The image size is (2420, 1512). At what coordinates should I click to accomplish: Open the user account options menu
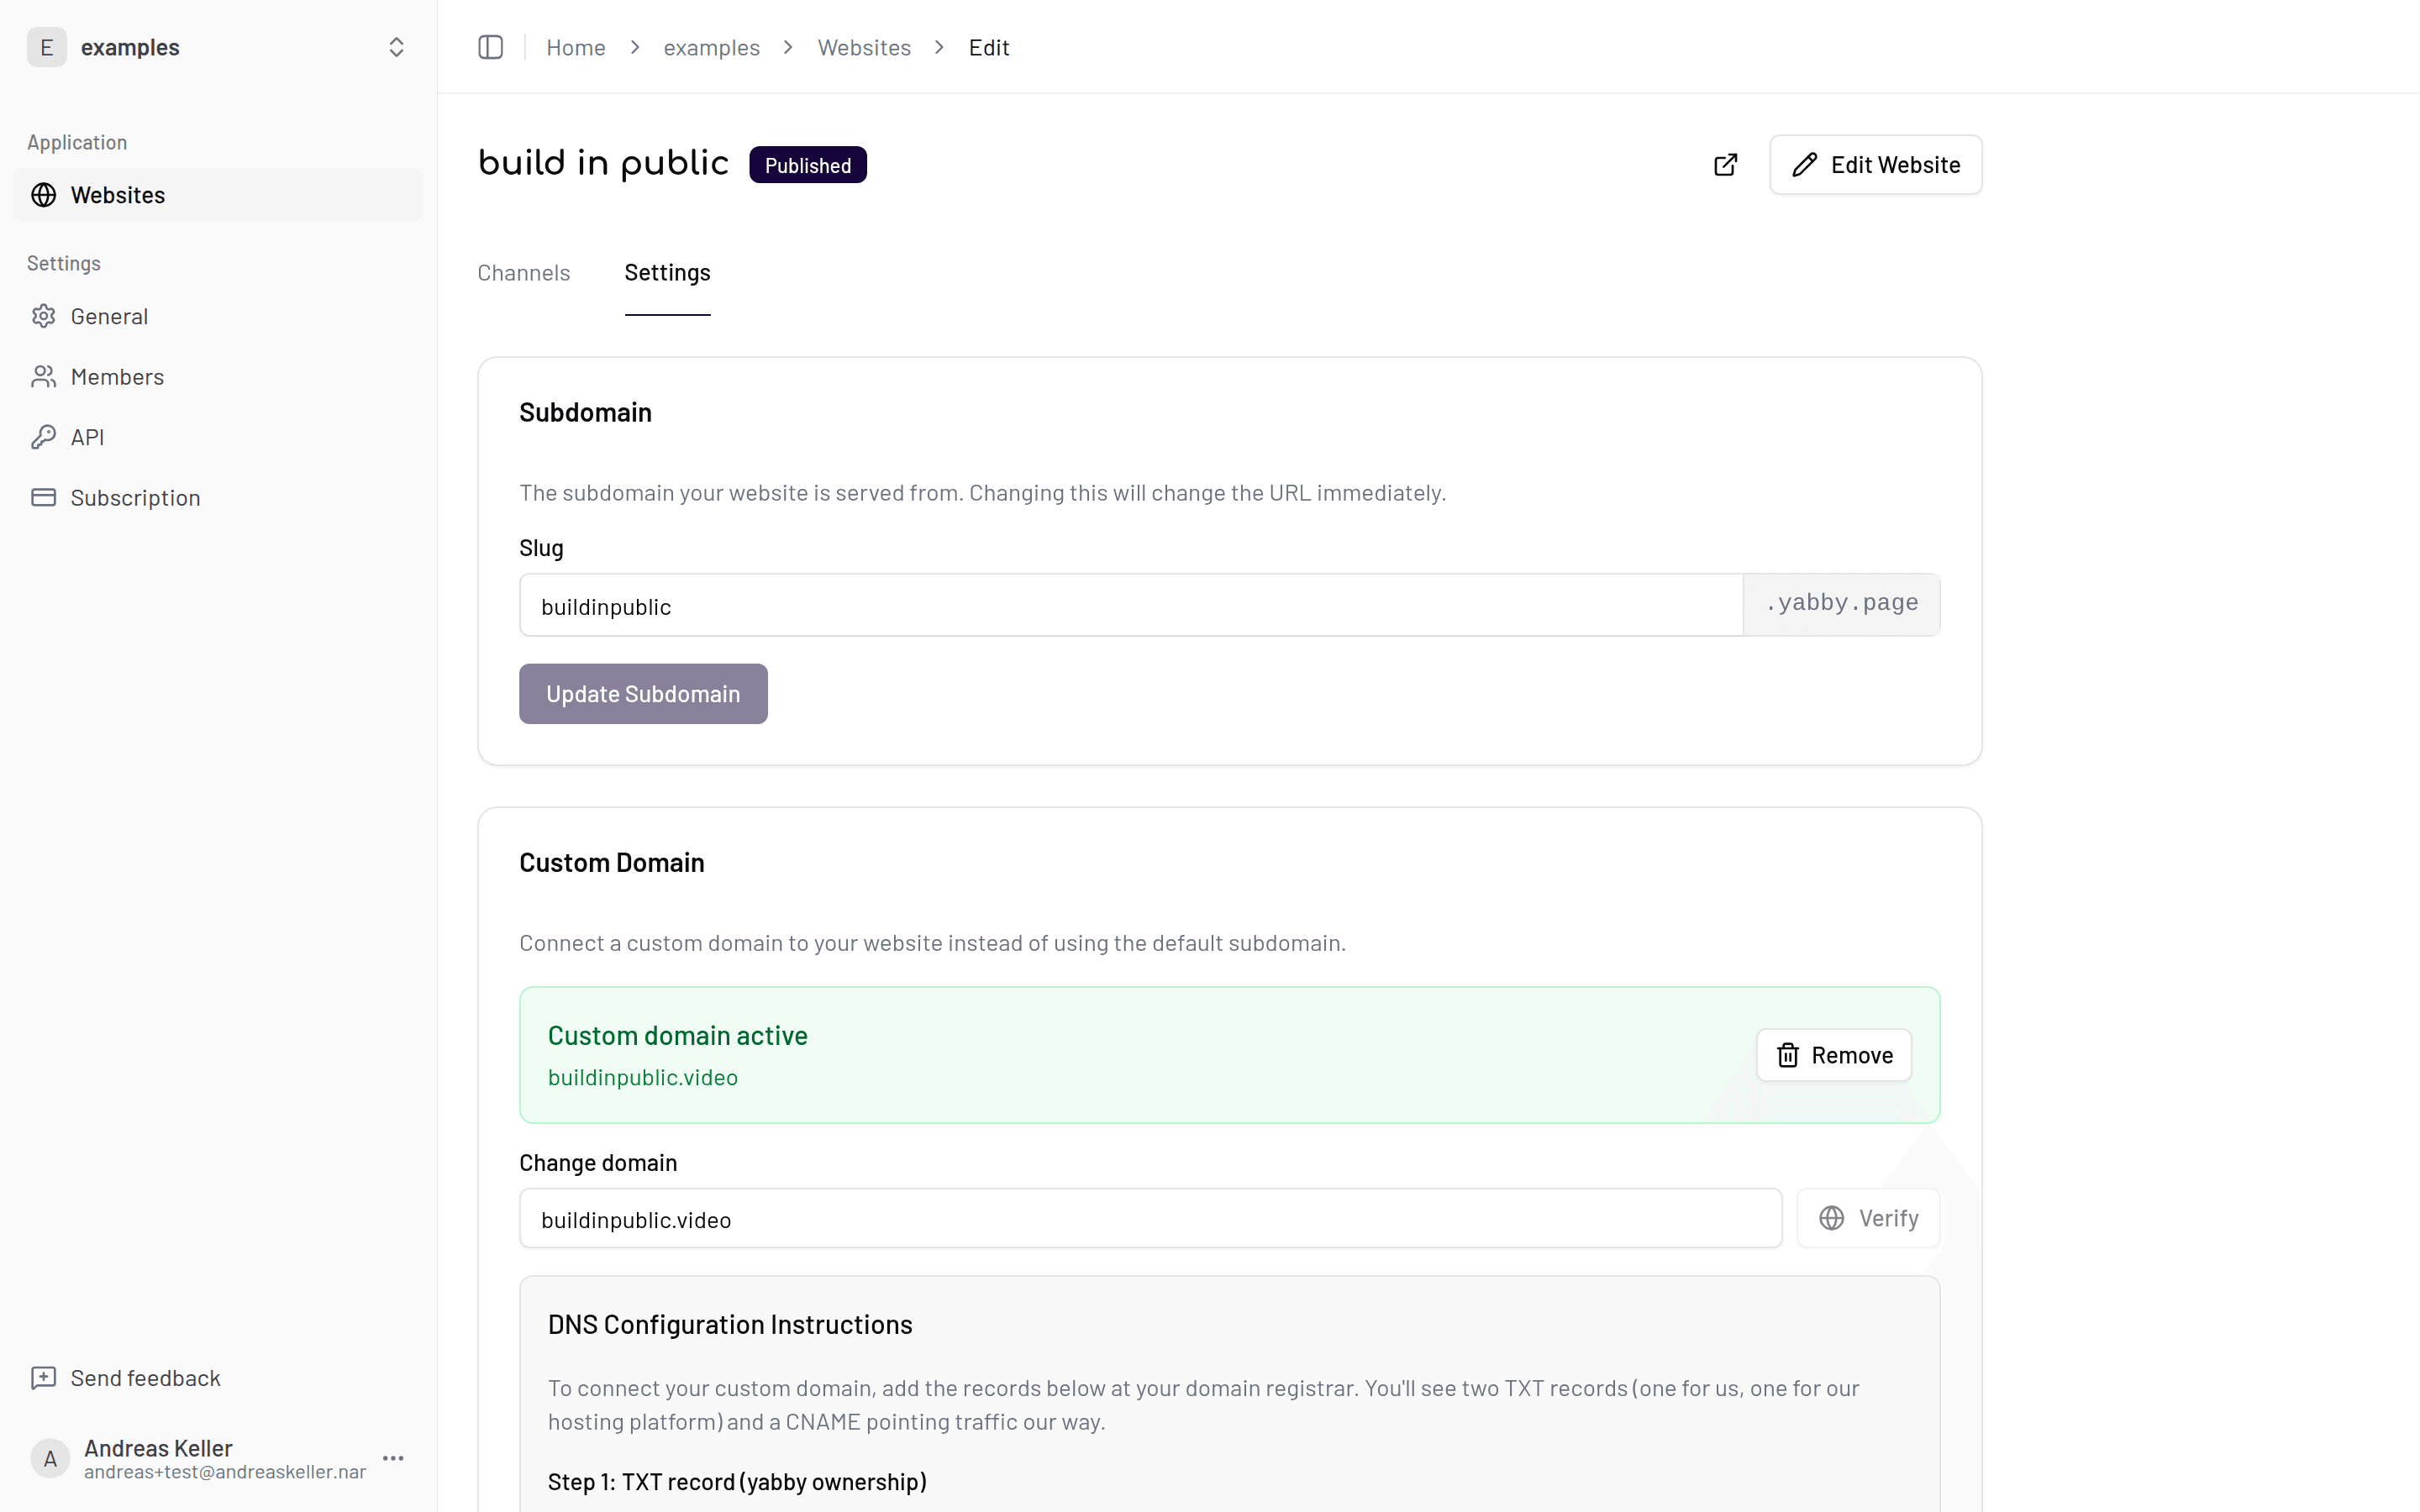393,1458
